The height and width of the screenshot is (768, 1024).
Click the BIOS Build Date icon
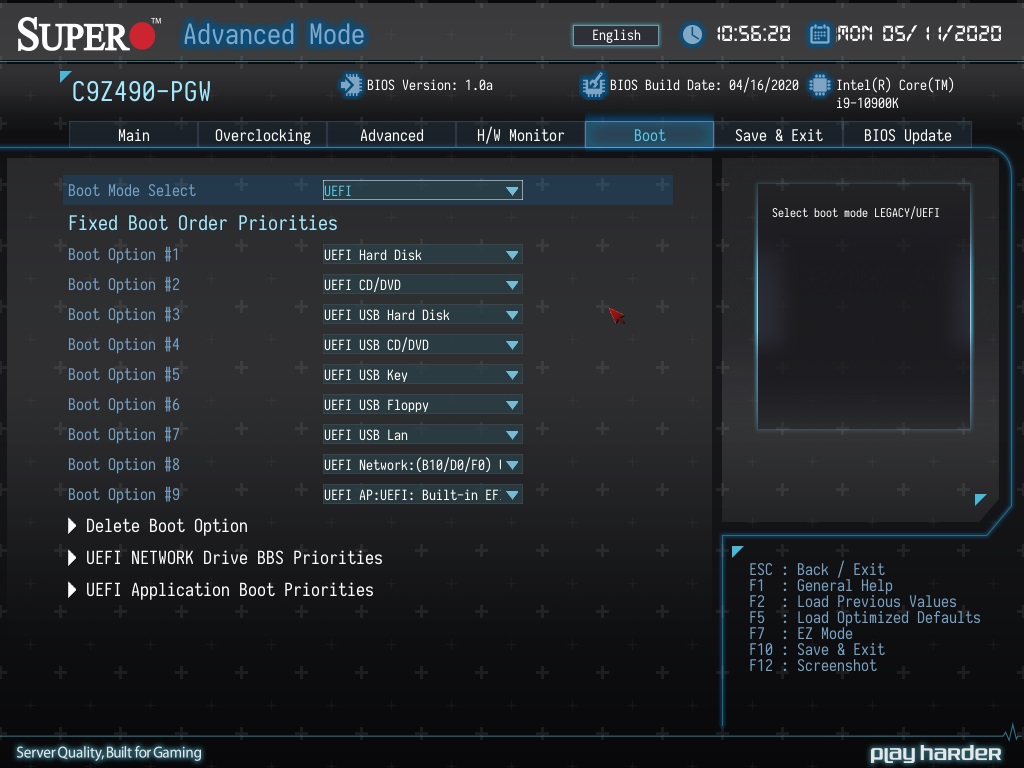(x=593, y=86)
